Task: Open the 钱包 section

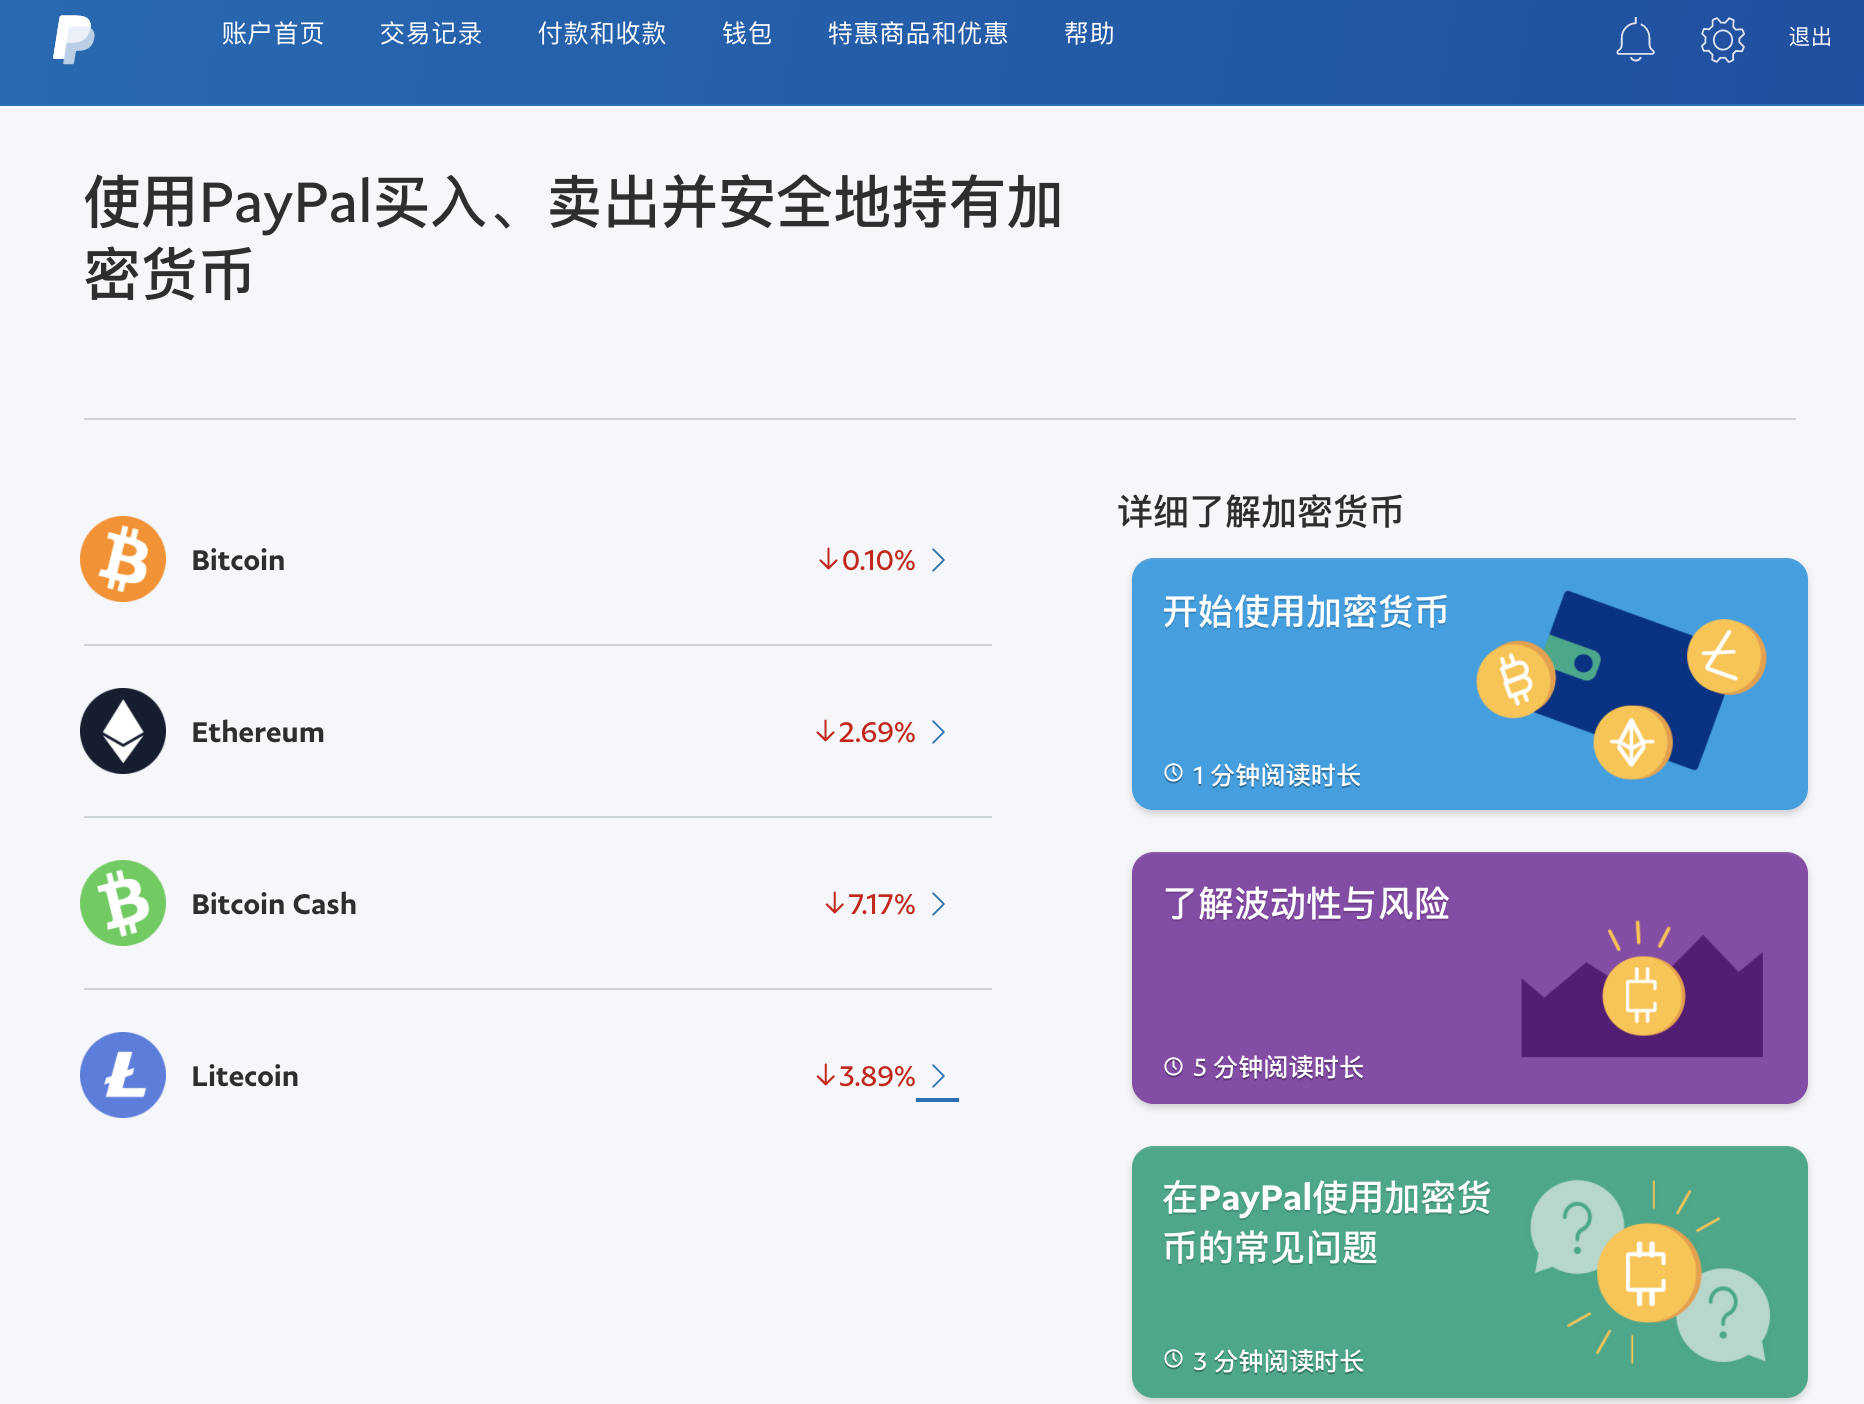Action: point(744,33)
